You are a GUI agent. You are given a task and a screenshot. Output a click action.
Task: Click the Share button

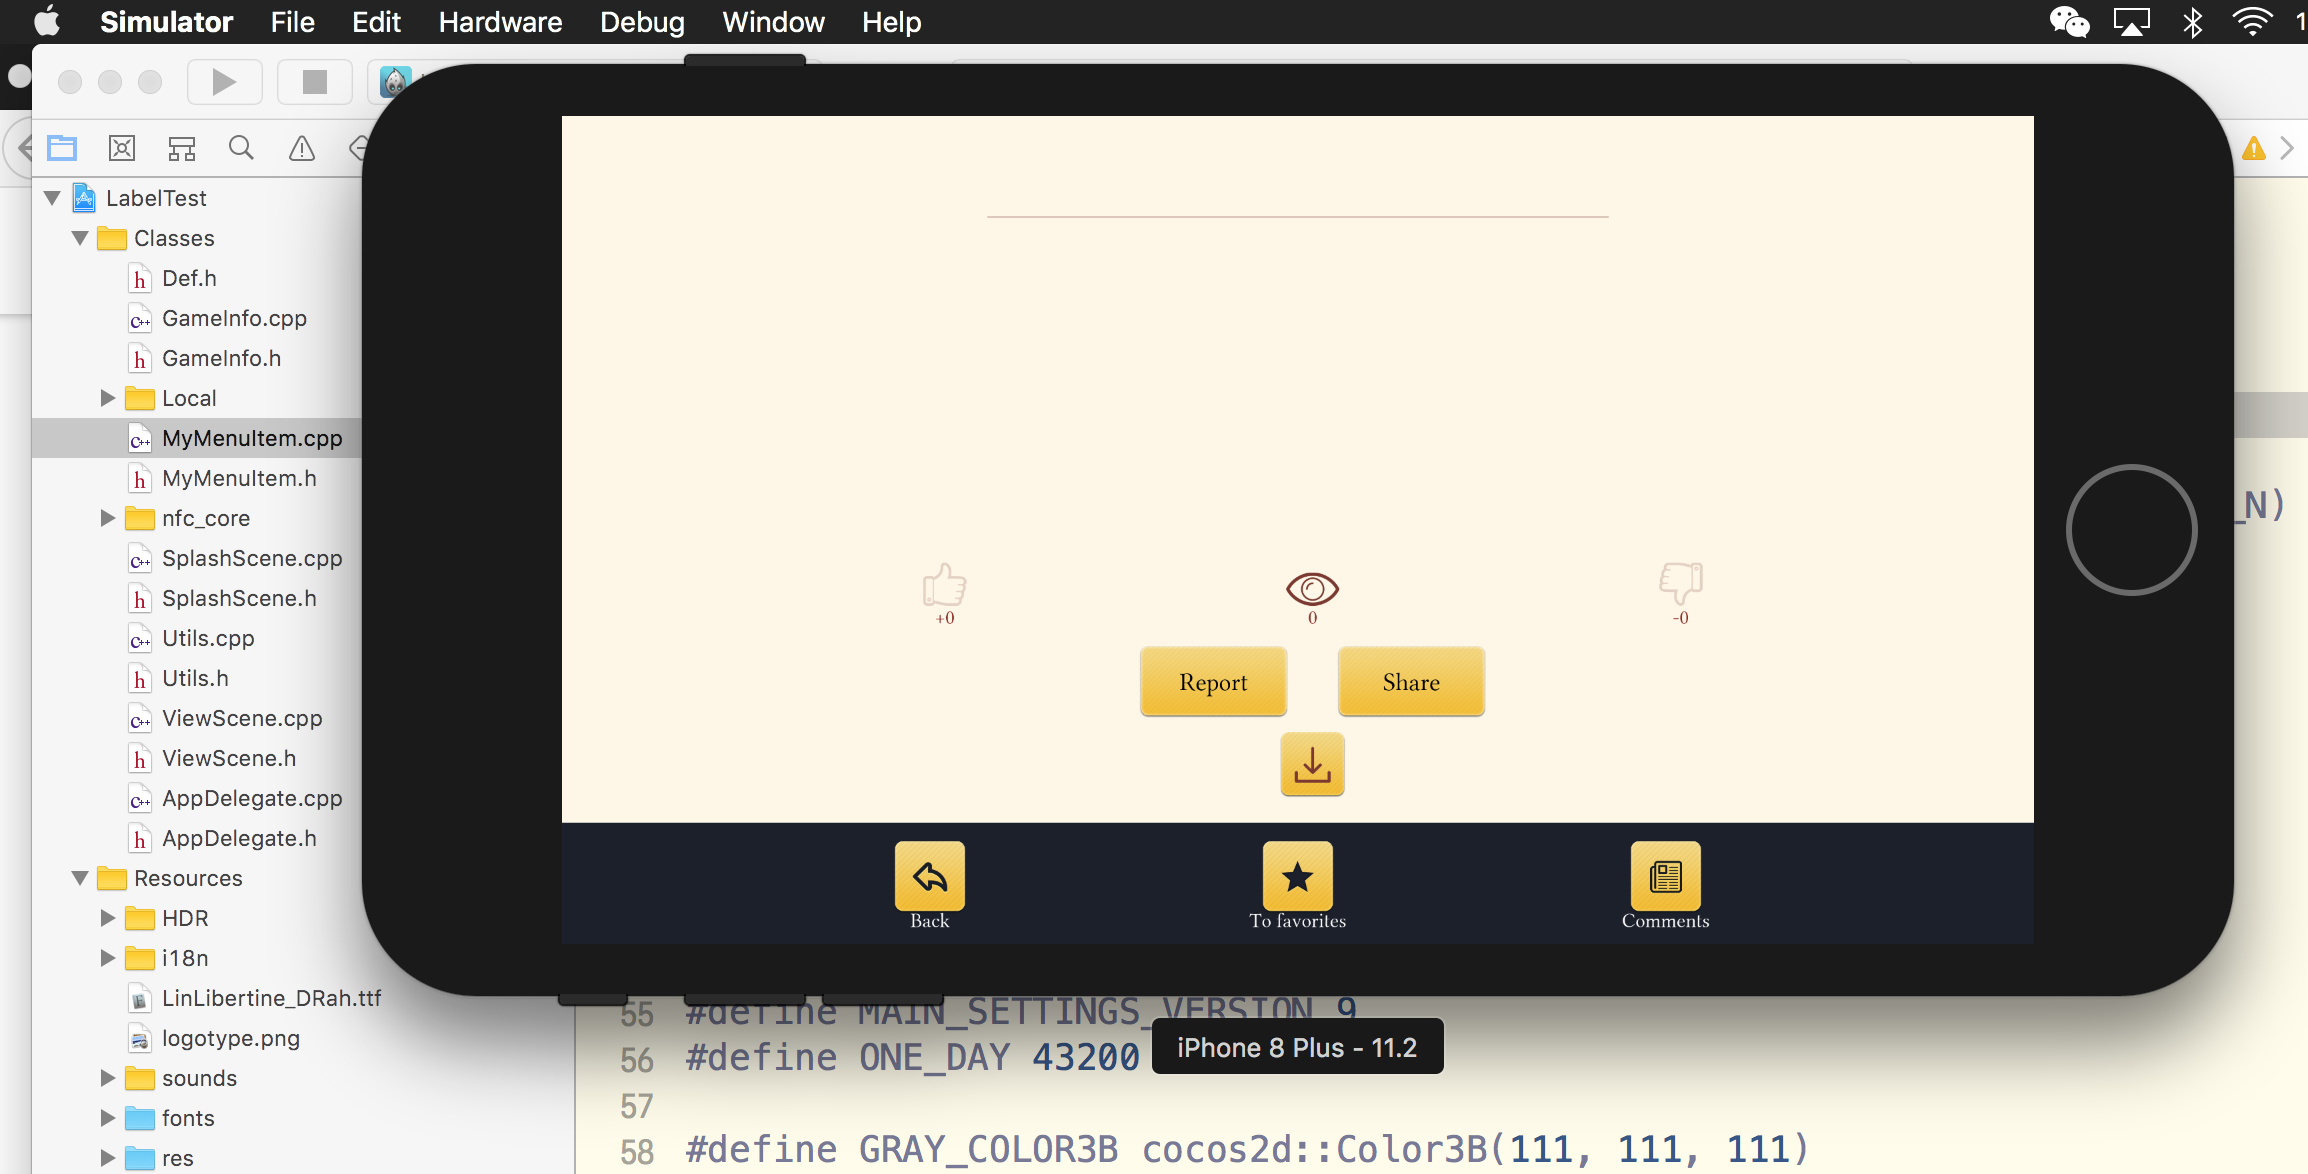(x=1411, y=682)
